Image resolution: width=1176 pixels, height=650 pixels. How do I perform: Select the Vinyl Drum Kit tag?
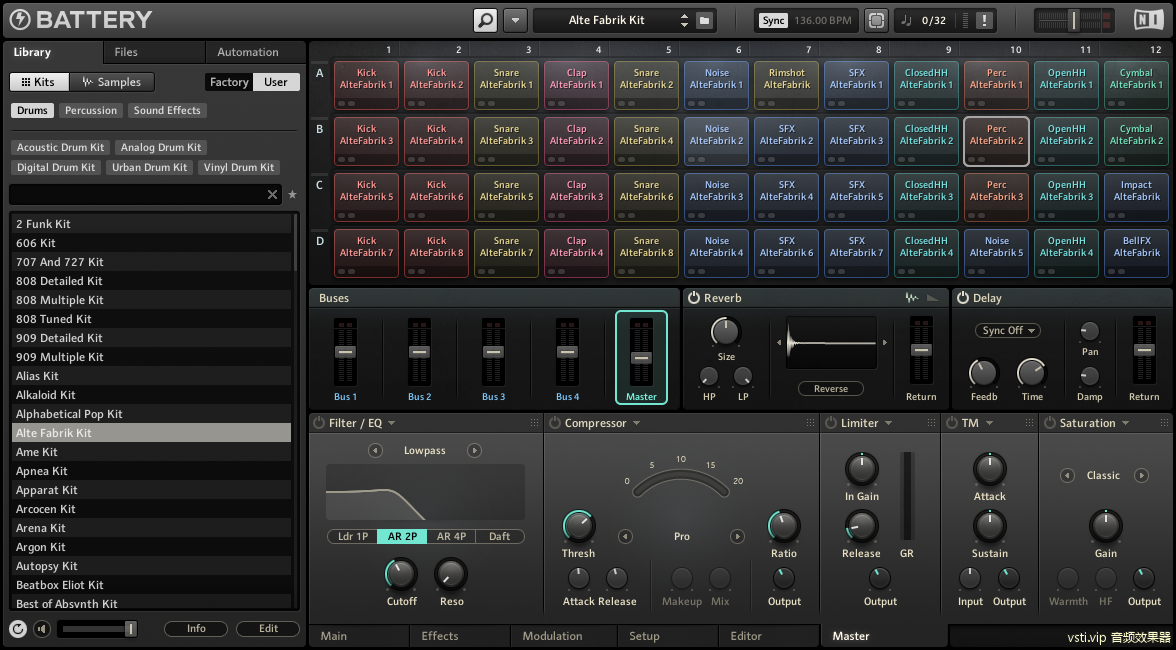click(x=239, y=167)
